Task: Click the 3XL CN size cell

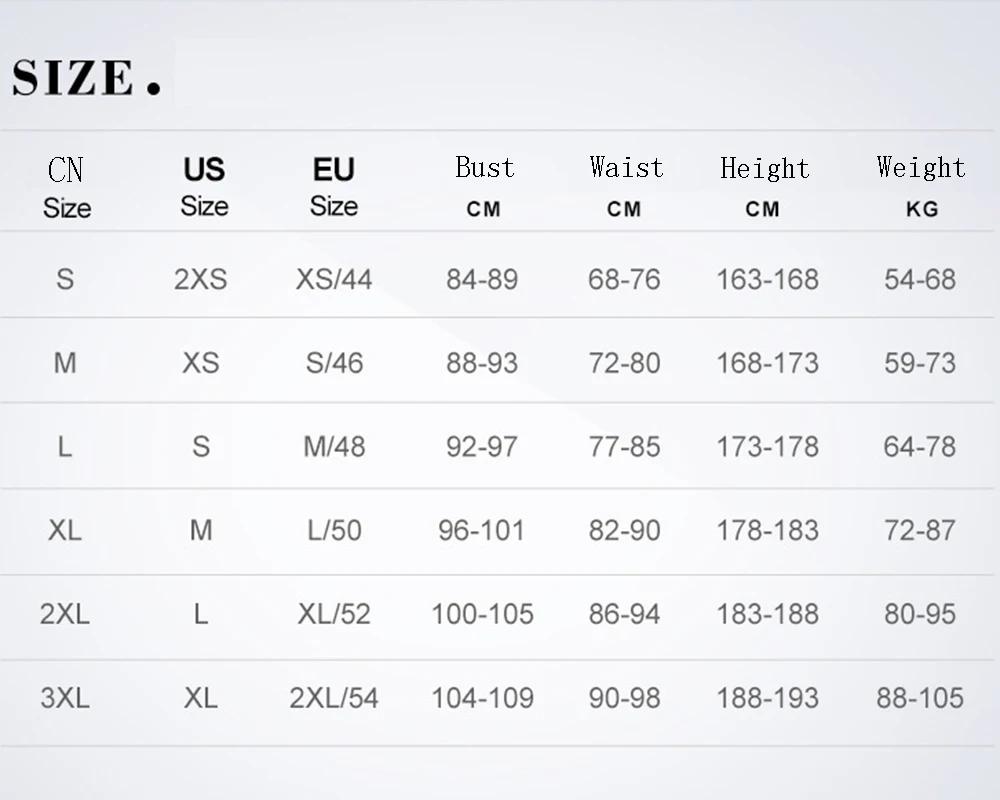Action: (x=65, y=698)
